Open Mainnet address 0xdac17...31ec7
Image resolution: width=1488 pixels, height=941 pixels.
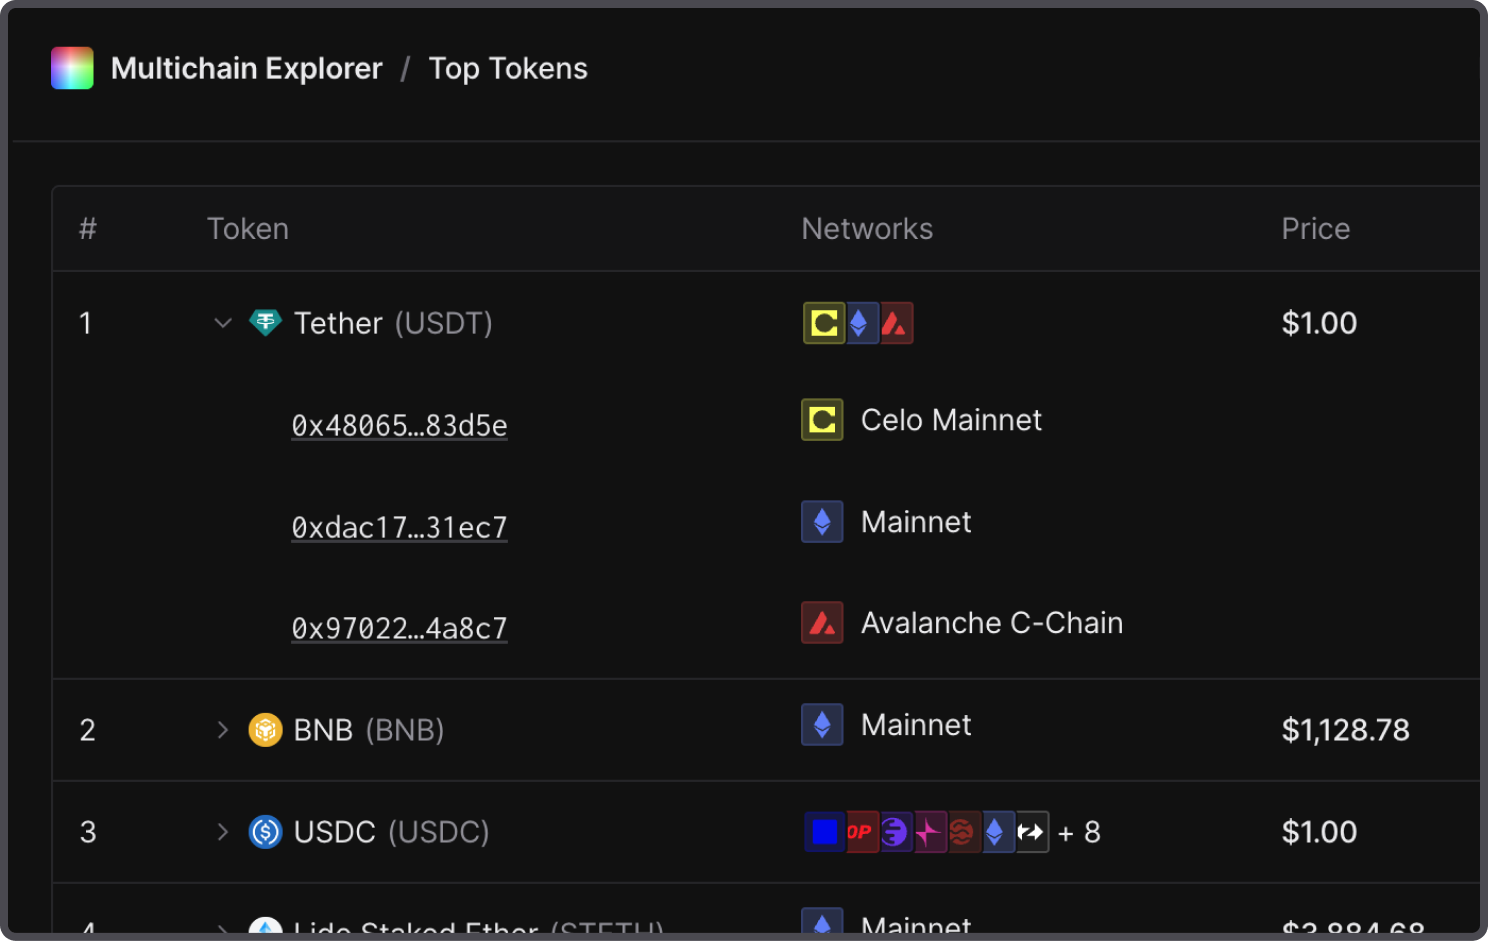coord(399,528)
